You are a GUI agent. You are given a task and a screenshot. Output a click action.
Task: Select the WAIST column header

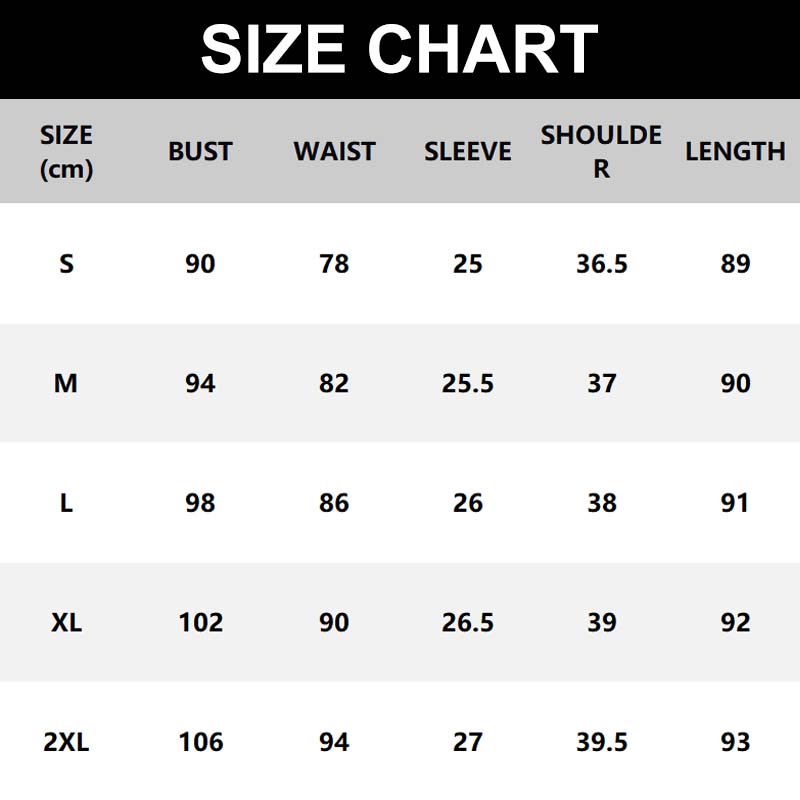pos(334,152)
